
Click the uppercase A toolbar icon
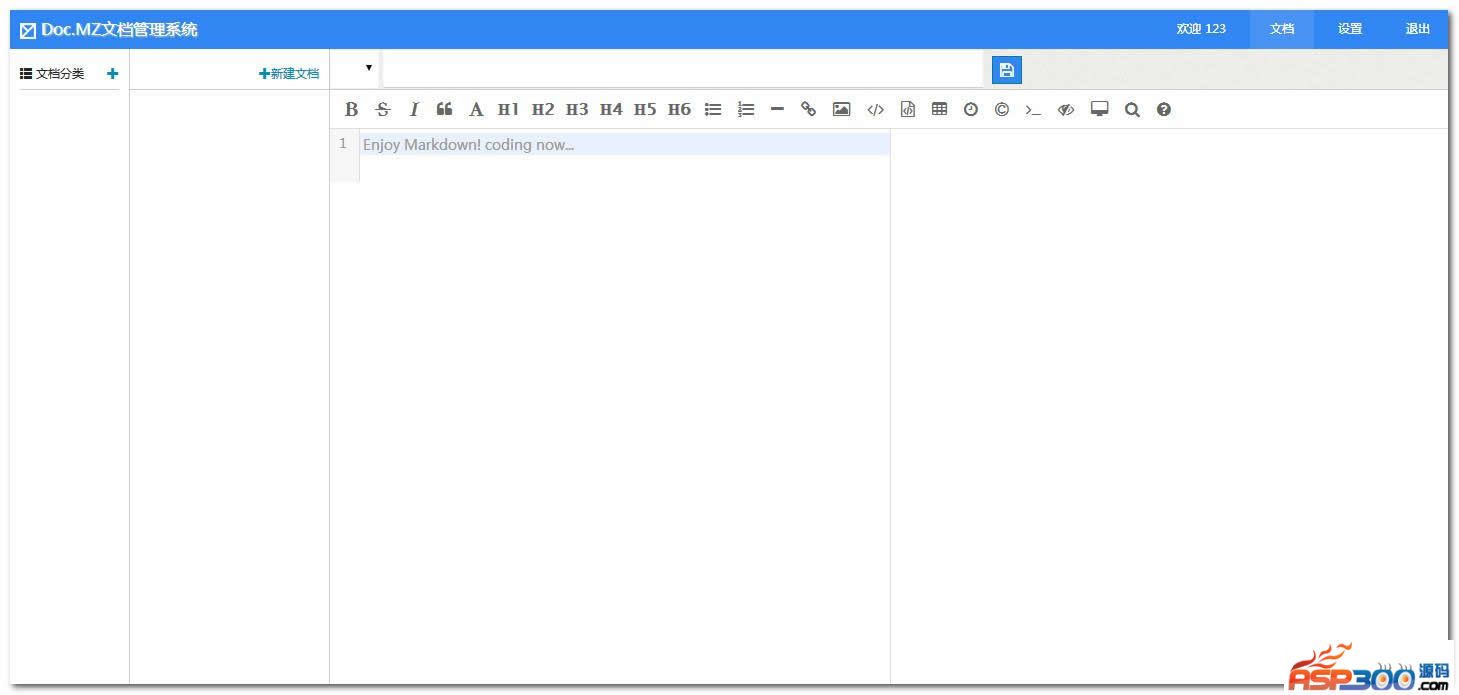pos(476,110)
